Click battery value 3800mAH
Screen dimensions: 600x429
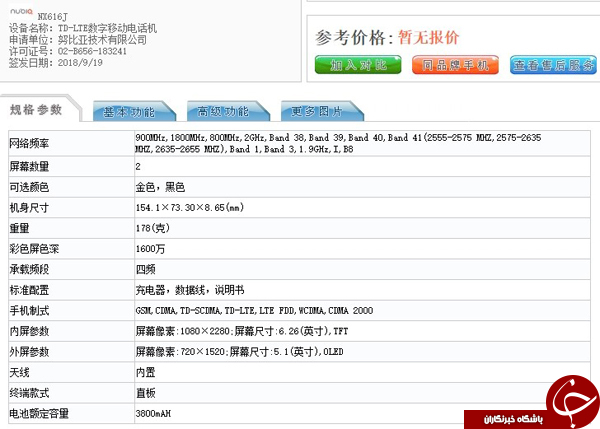point(153,414)
